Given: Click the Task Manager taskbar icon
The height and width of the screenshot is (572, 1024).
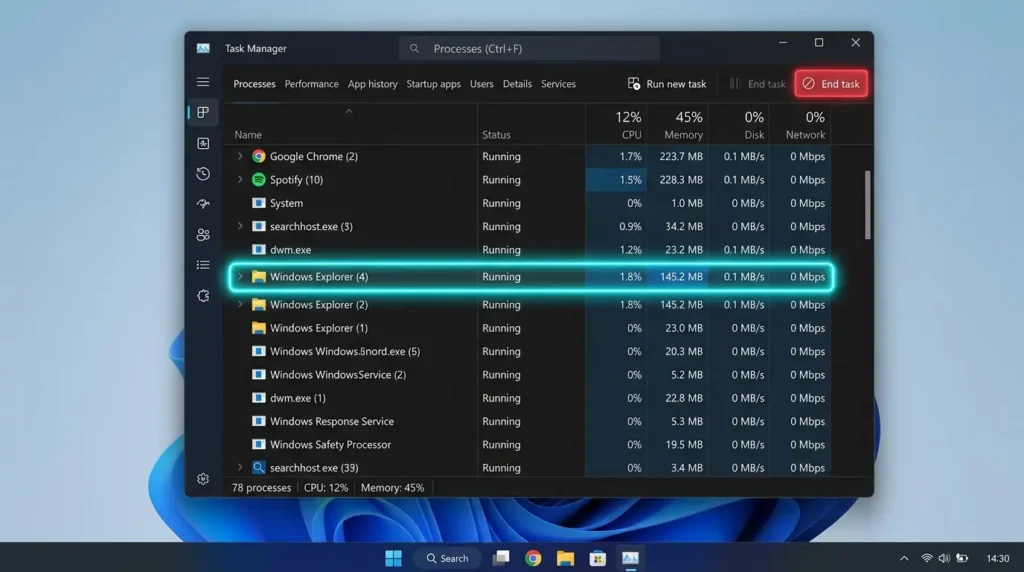Looking at the screenshot, I should pos(630,558).
